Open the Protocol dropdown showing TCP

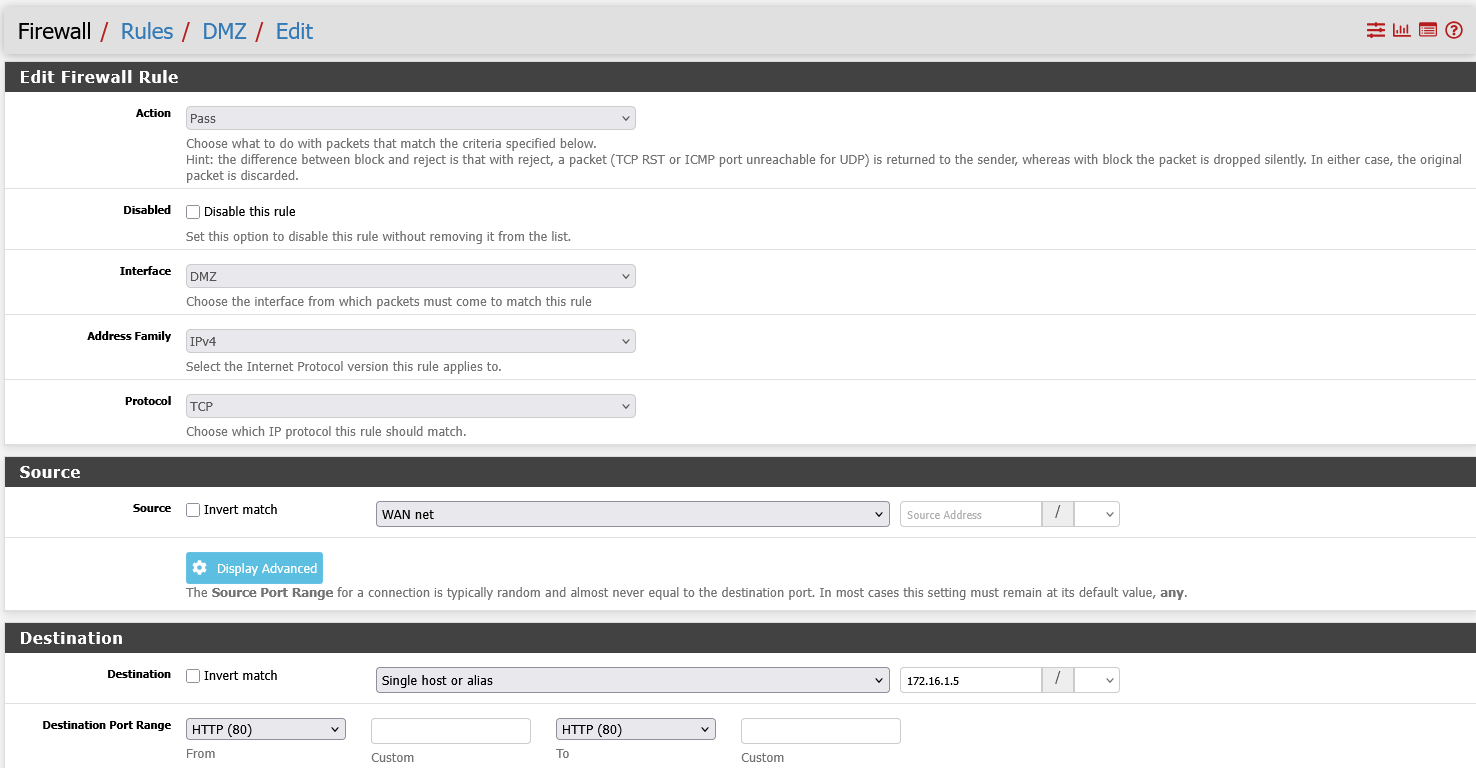(410, 406)
